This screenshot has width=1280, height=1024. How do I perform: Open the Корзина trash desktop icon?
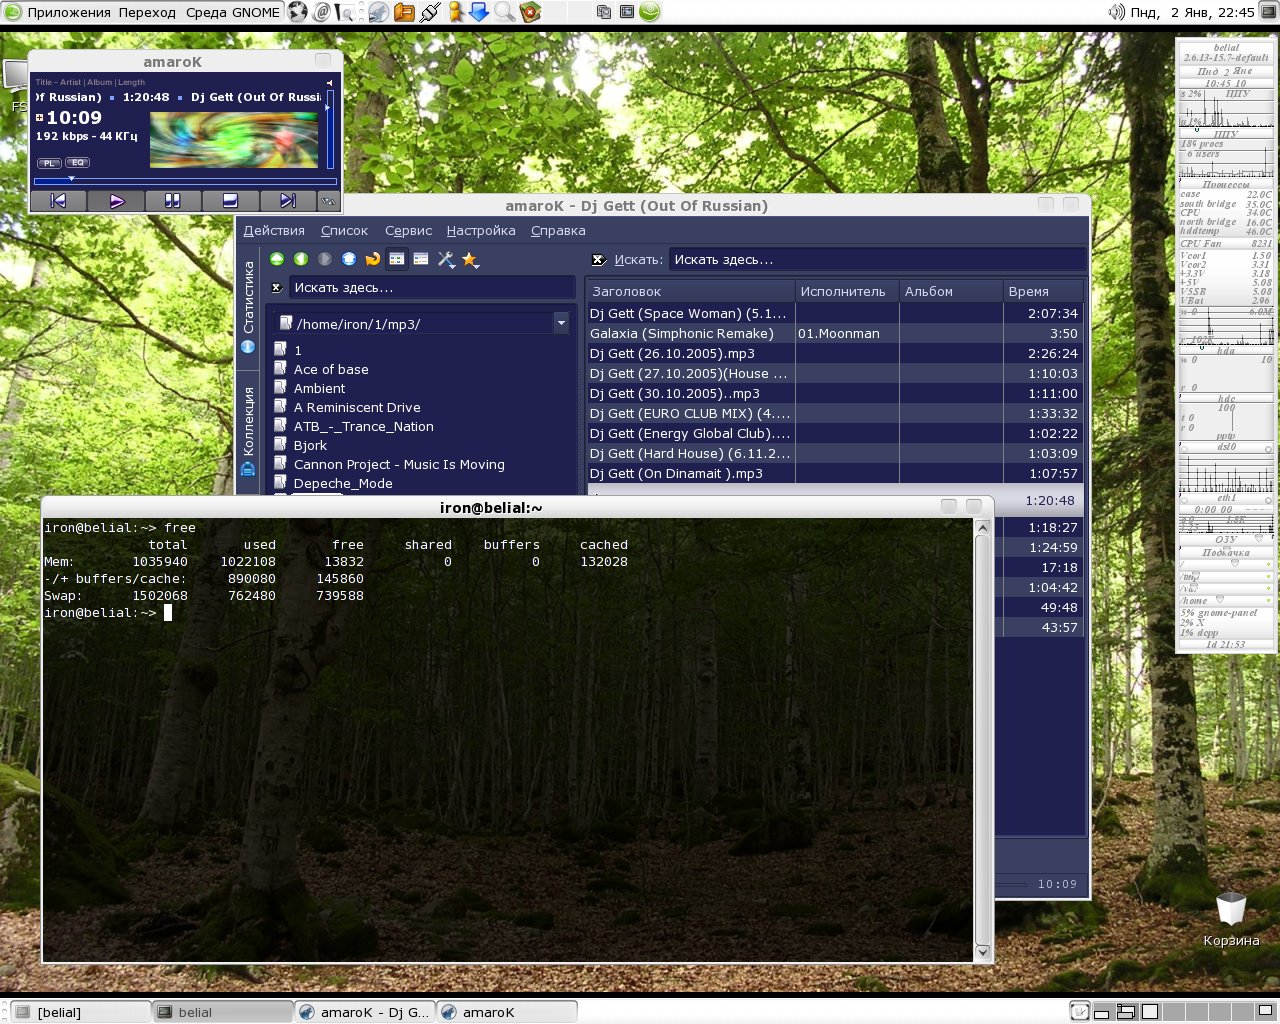(1231, 920)
